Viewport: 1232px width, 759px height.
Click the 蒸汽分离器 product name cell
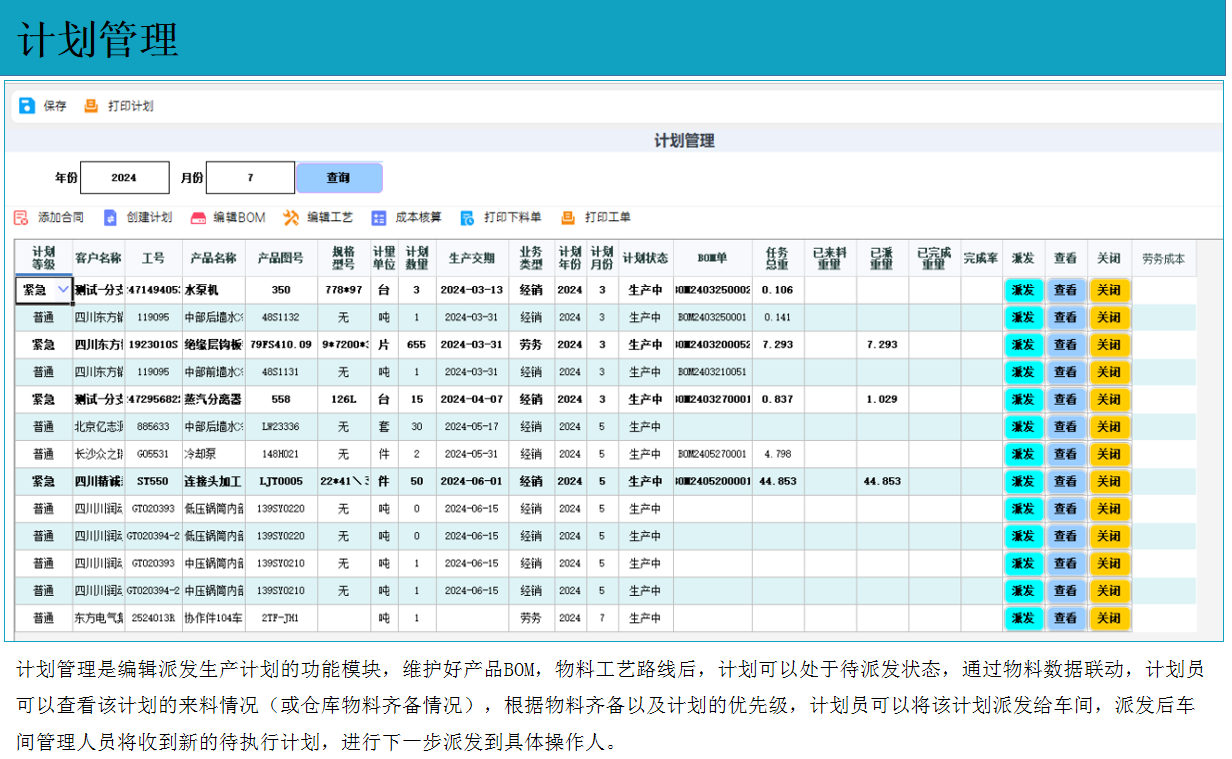point(213,399)
